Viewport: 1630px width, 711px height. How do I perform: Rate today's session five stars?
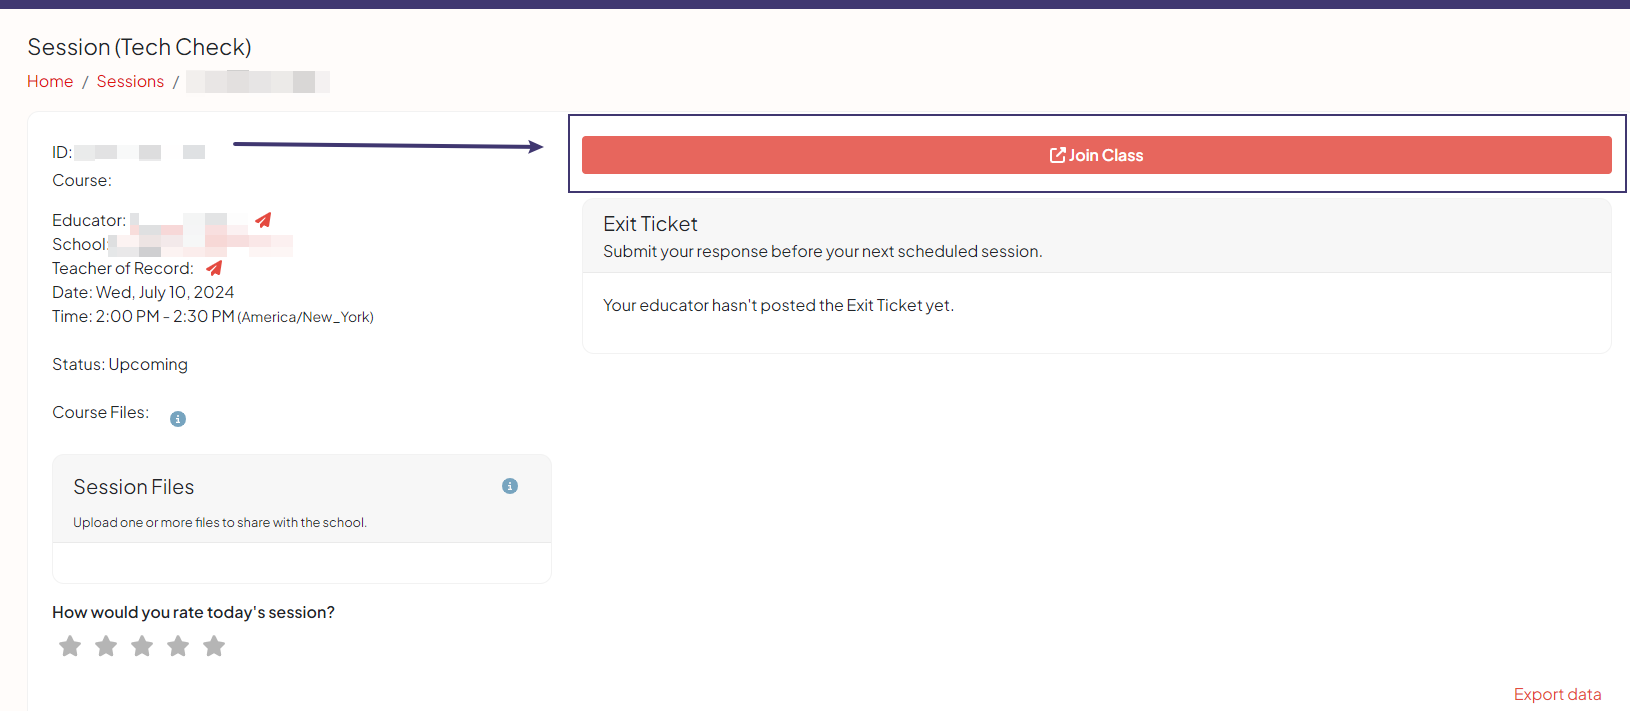(214, 646)
